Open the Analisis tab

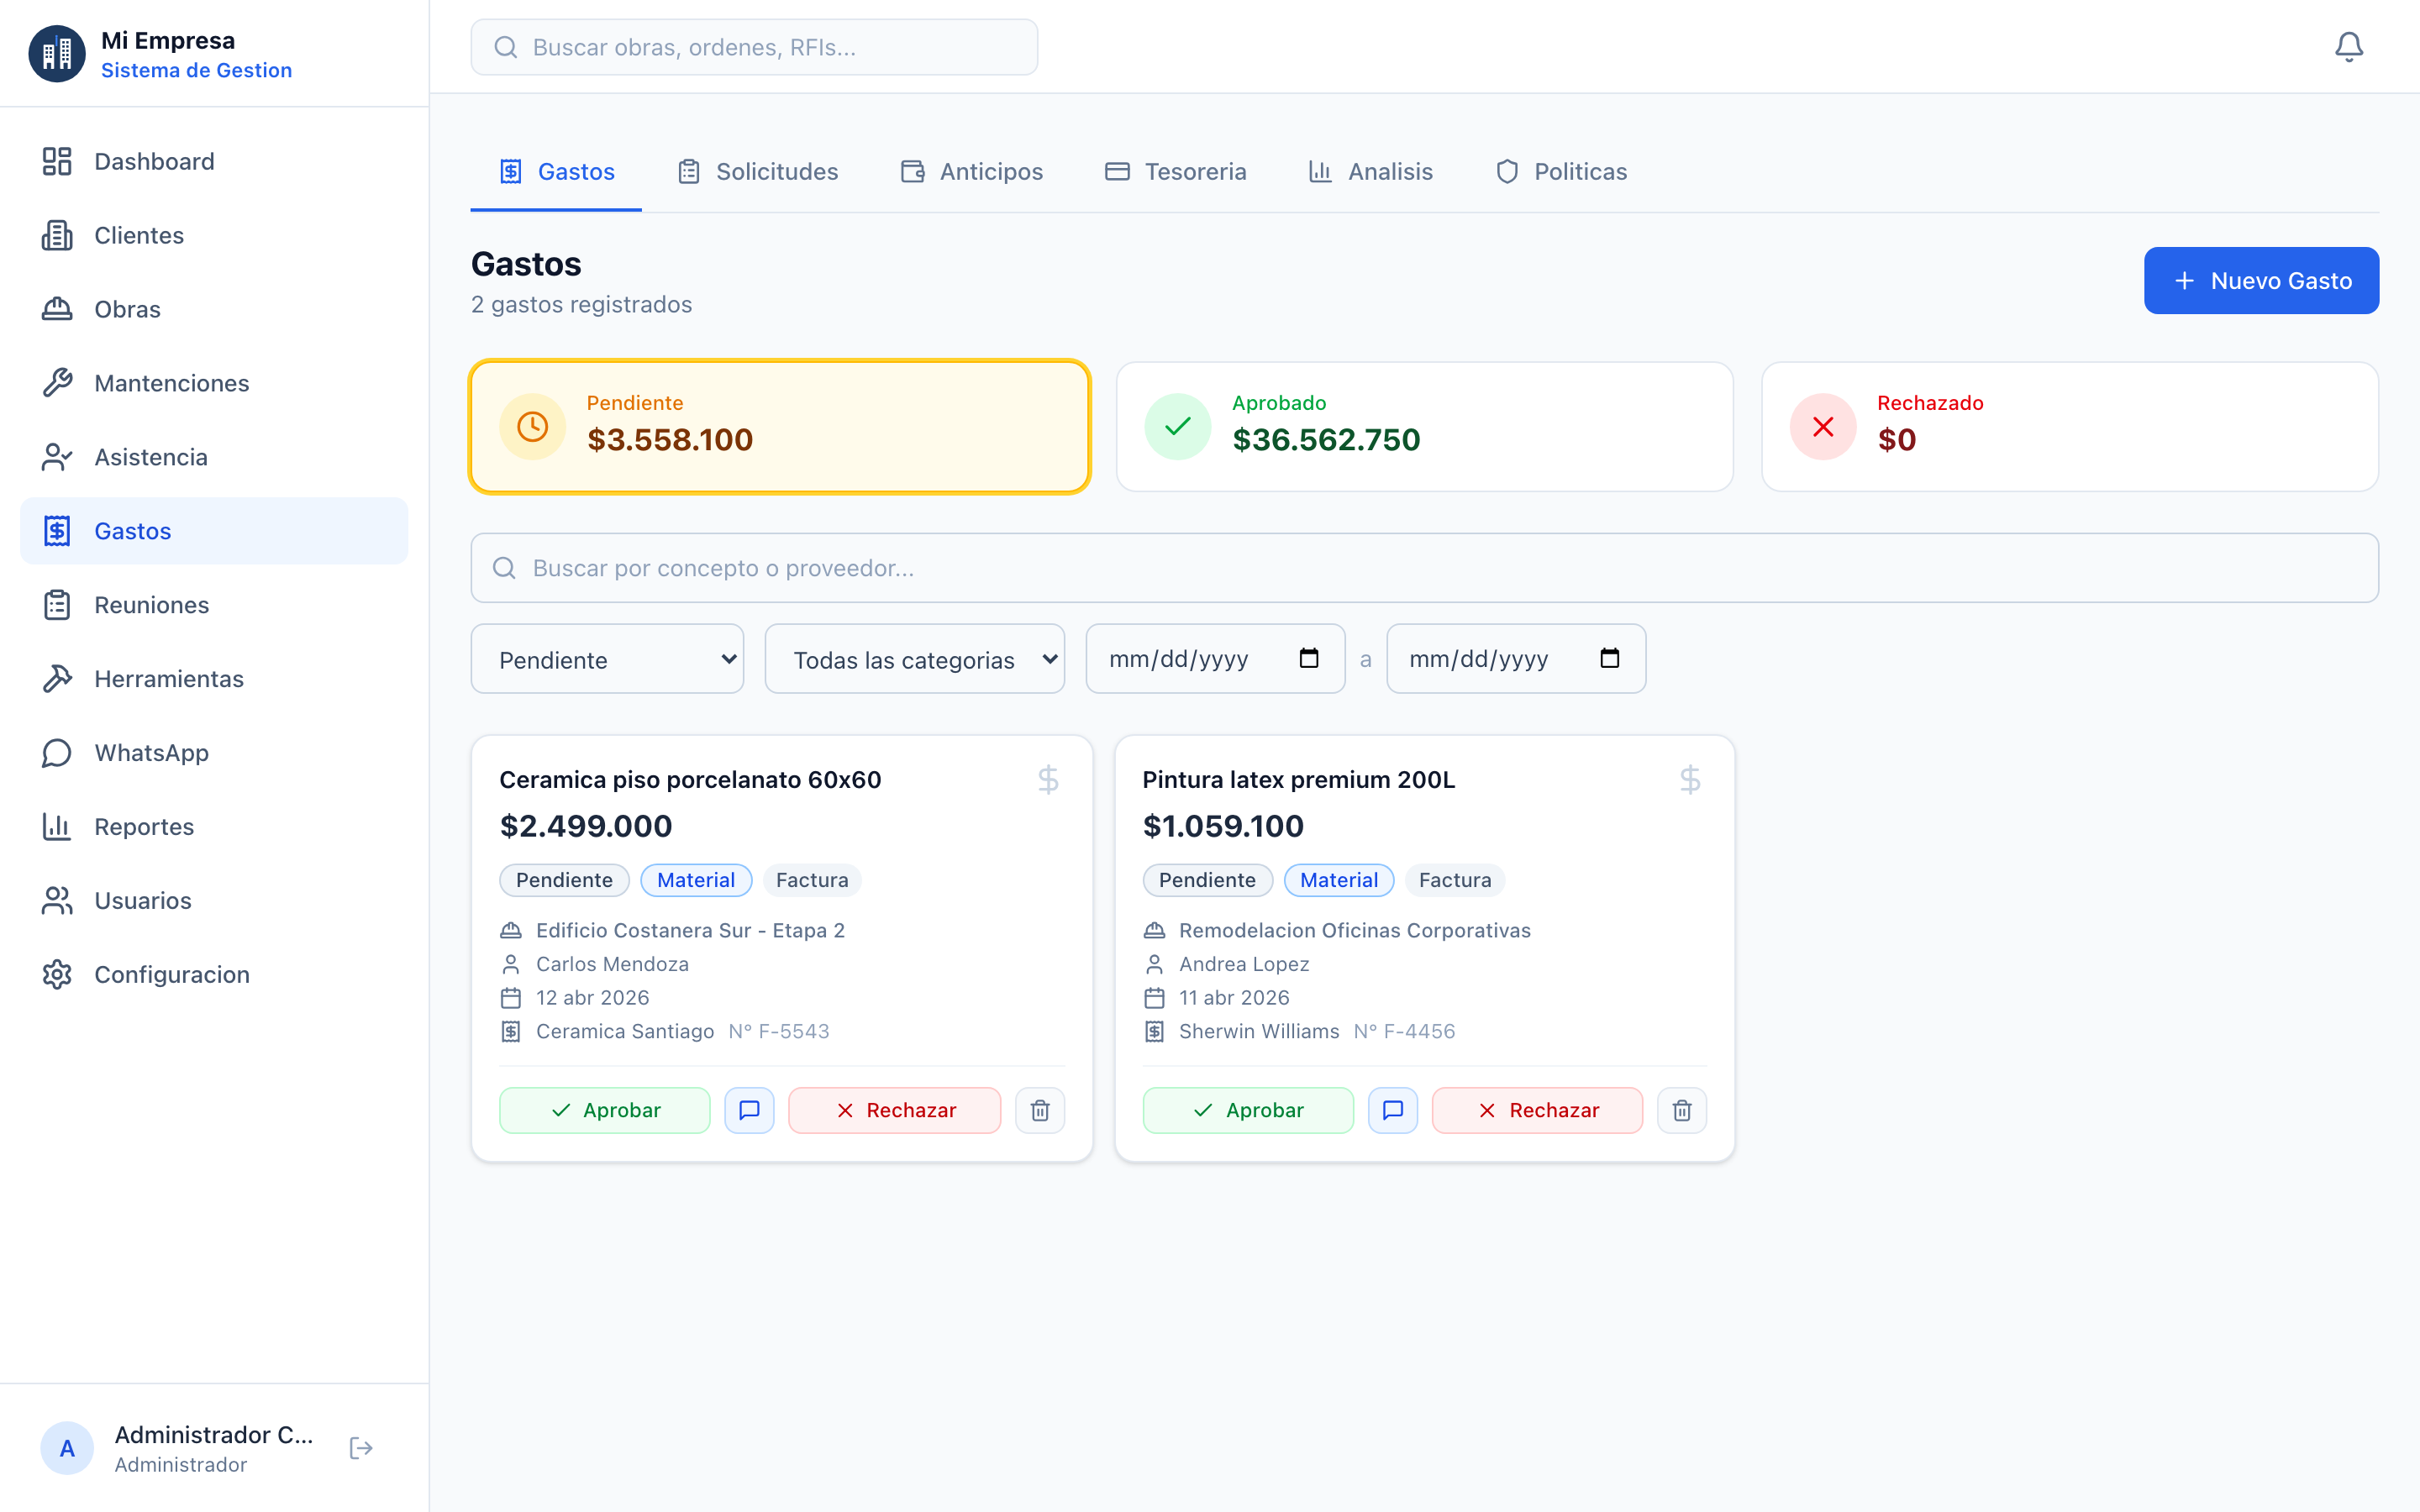click(x=1371, y=171)
